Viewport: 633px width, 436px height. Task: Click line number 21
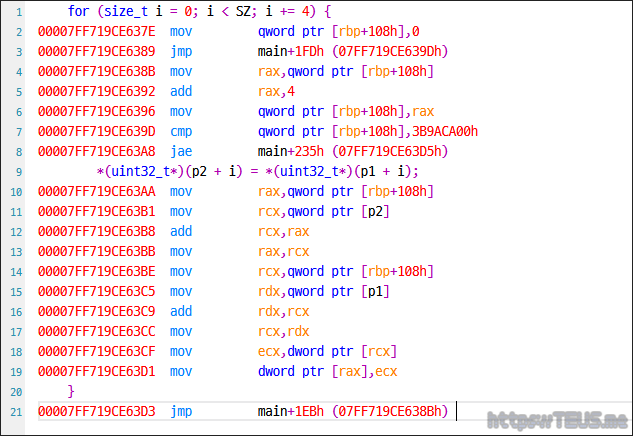coord(16,412)
